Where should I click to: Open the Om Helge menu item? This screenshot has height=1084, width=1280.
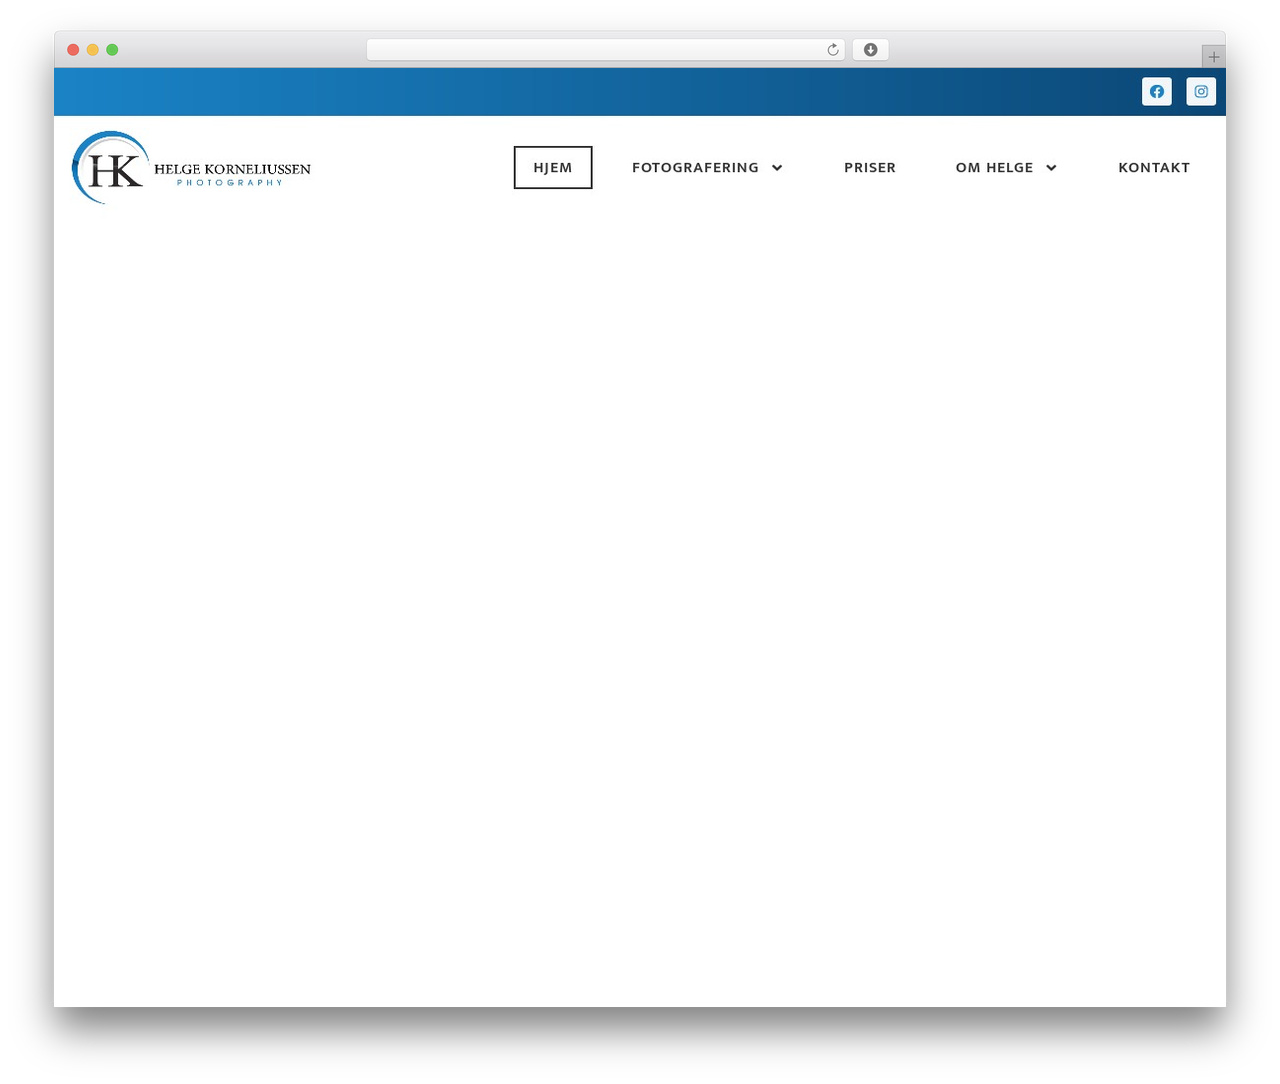(x=994, y=168)
